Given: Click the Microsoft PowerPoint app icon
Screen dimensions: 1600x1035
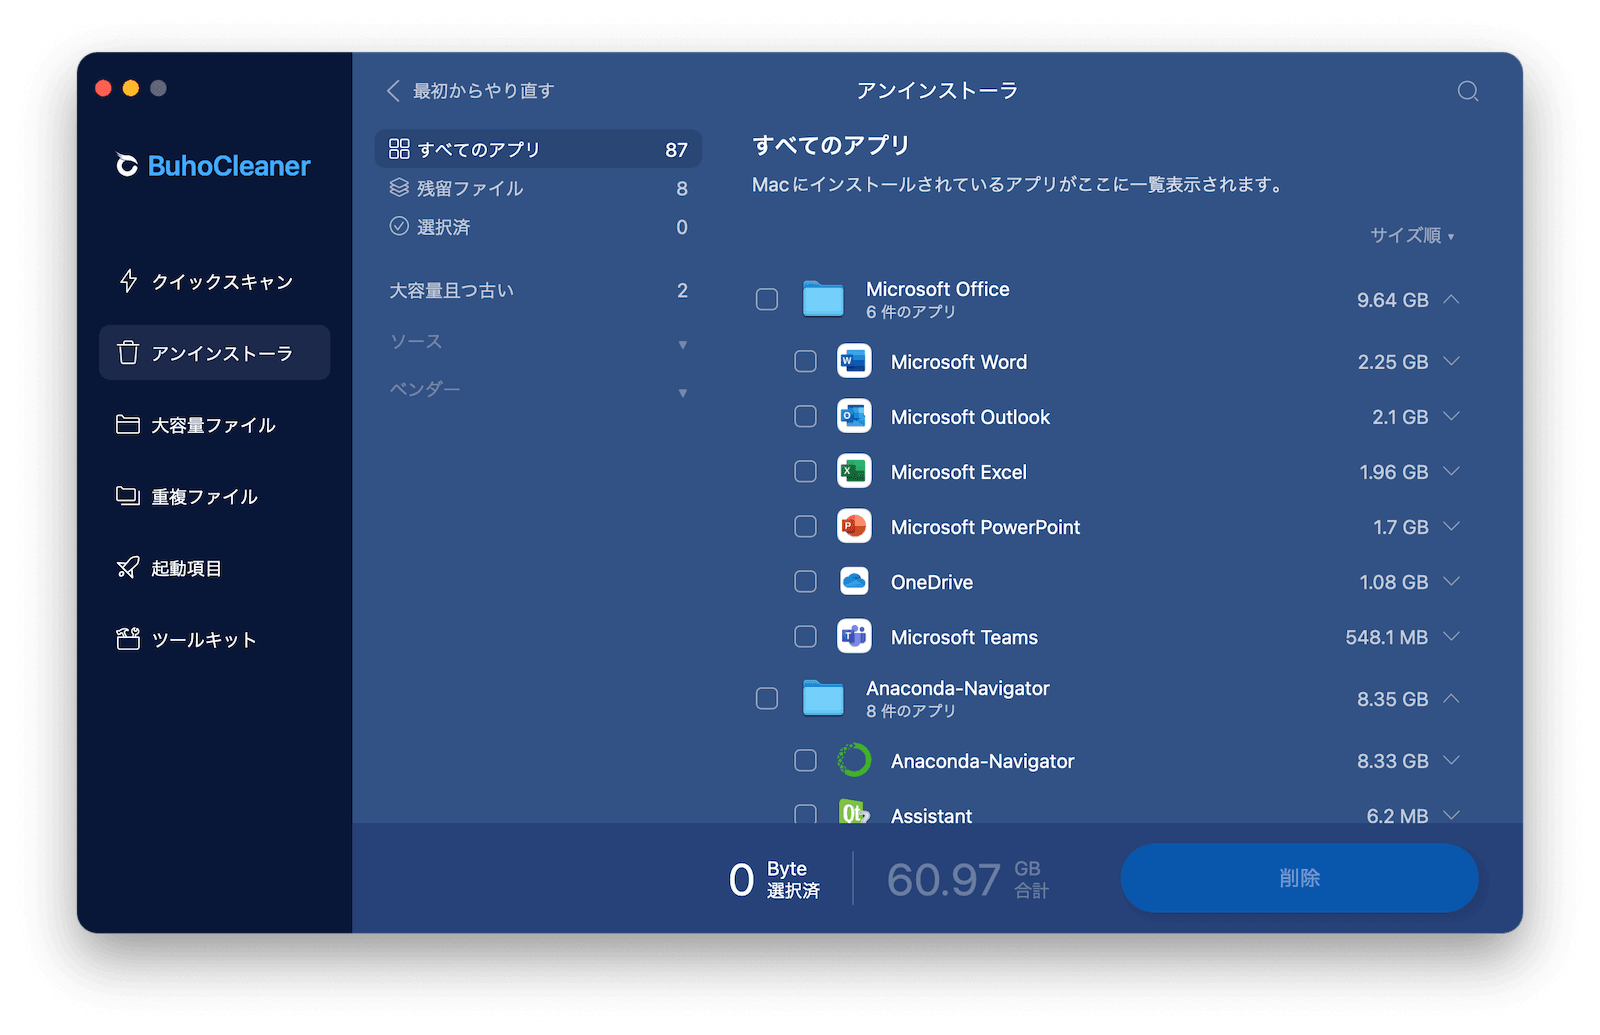Looking at the screenshot, I should pos(854,526).
